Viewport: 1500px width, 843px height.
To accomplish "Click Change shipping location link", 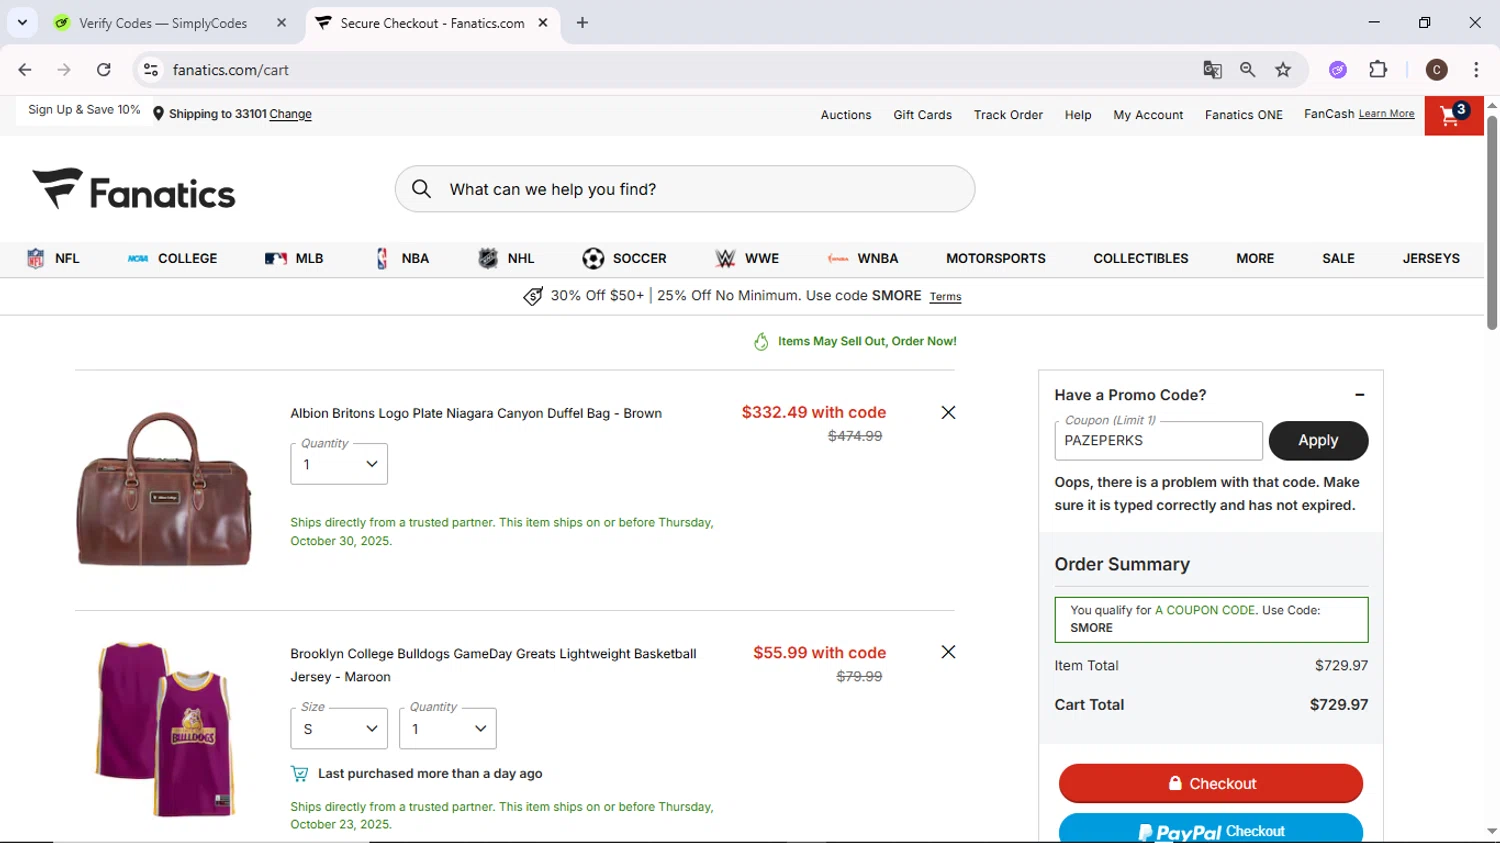I will coord(290,114).
